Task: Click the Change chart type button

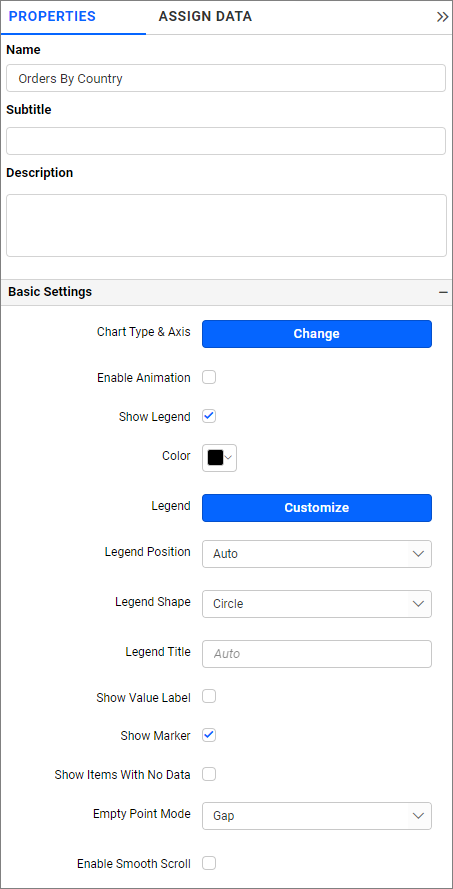Action: [317, 334]
